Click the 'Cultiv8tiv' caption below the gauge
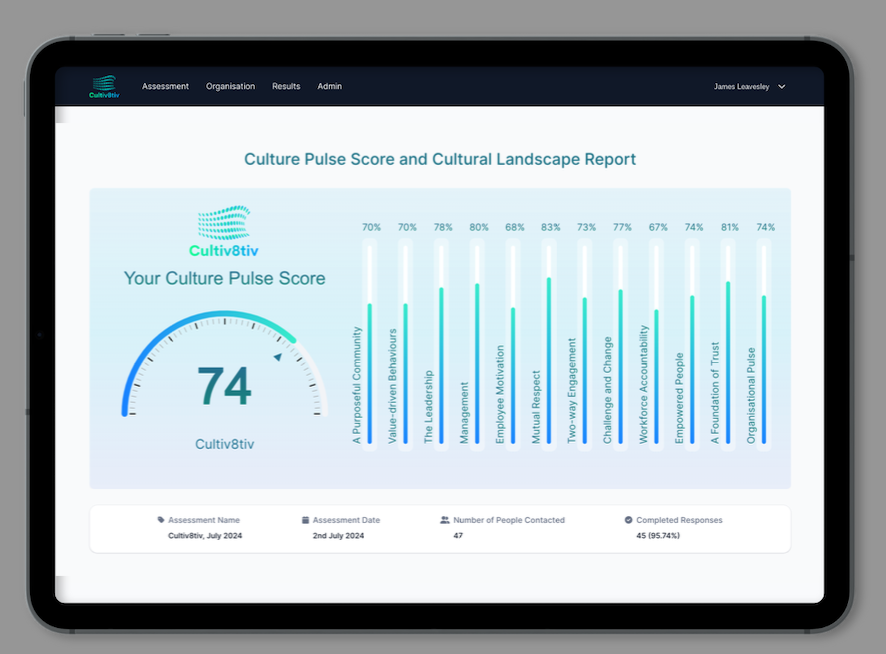 (224, 444)
